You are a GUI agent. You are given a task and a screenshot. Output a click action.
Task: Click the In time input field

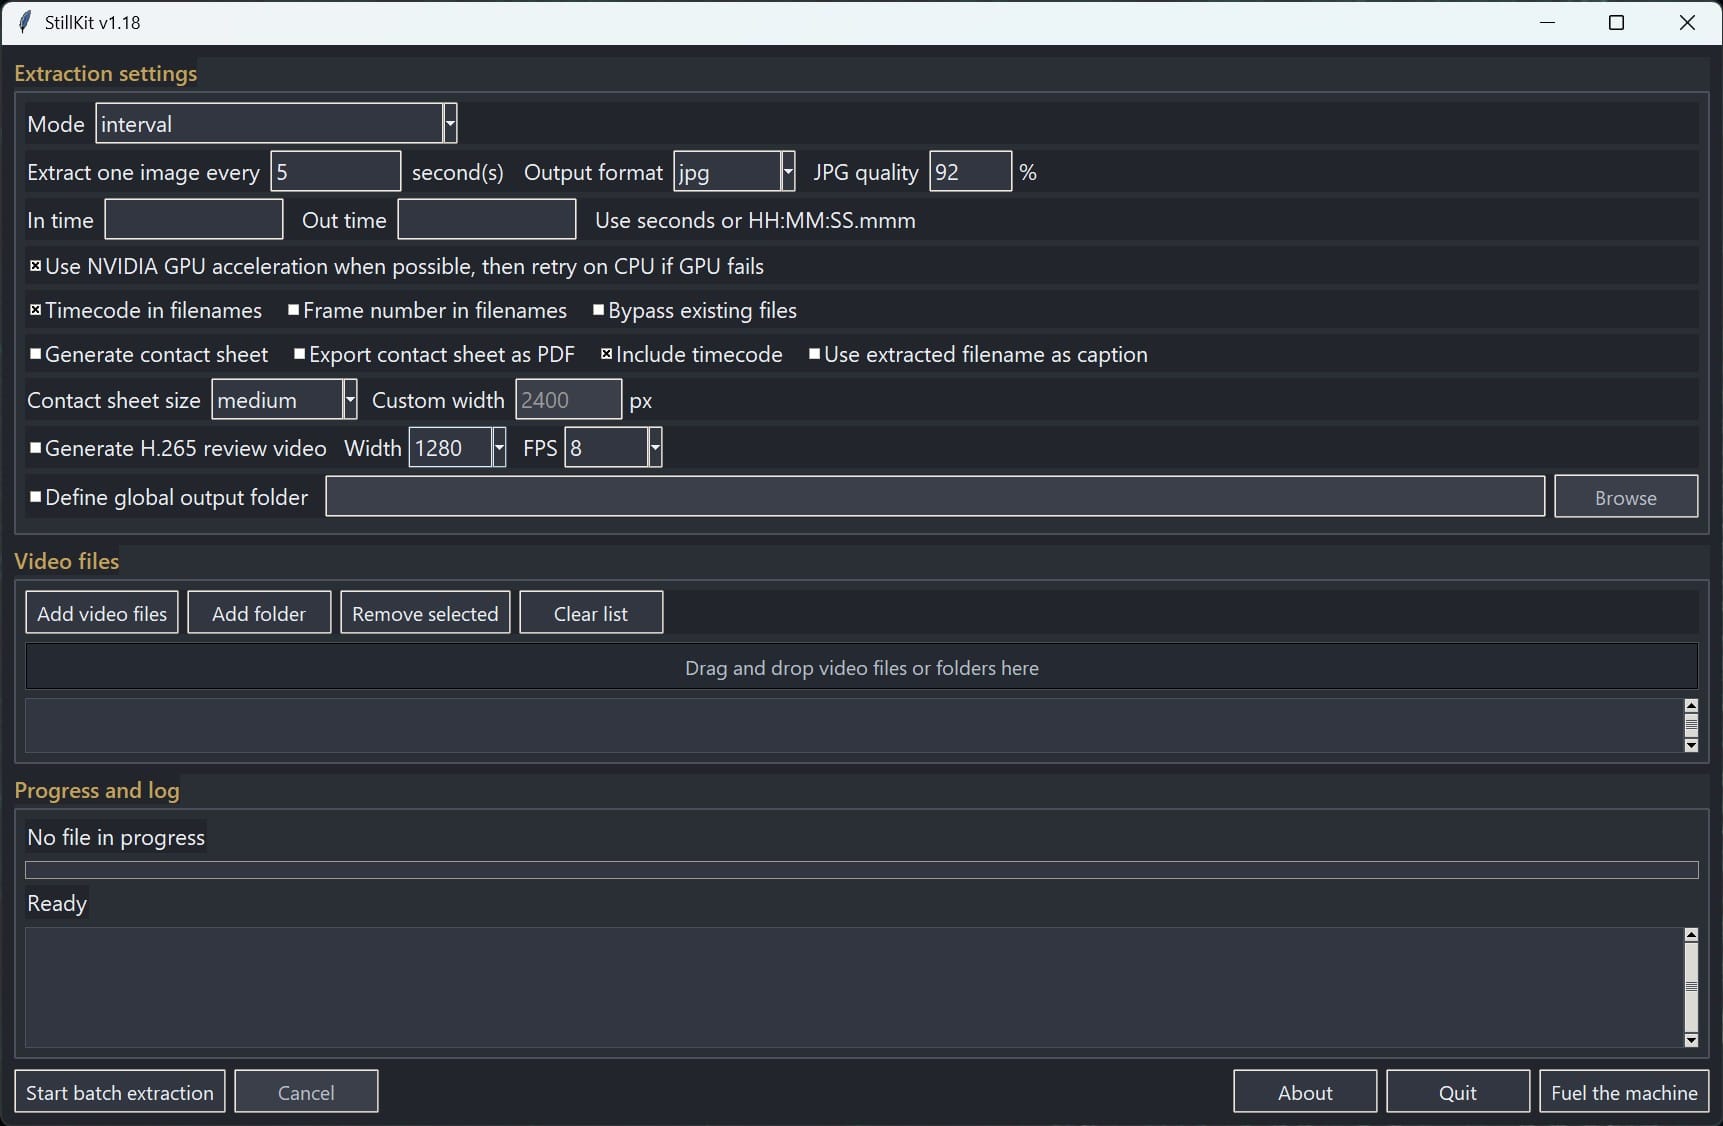tap(194, 220)
